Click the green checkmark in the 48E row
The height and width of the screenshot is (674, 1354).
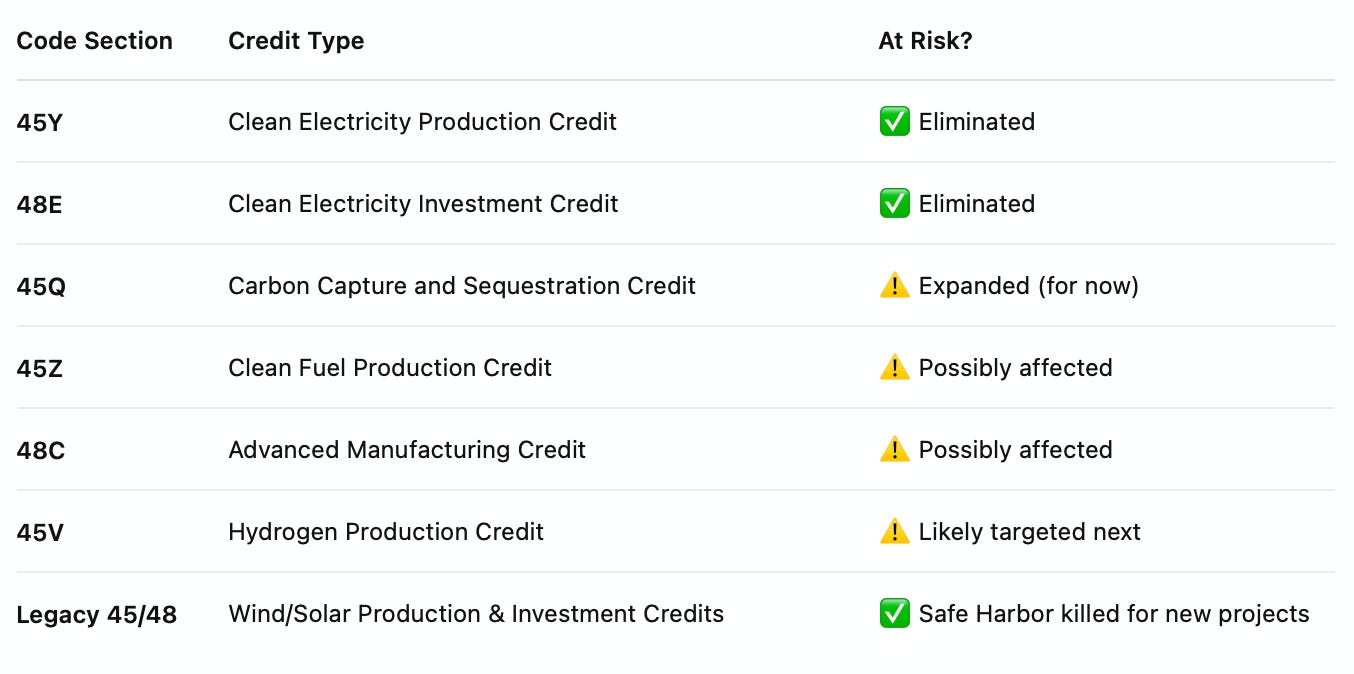coord(894,204)
